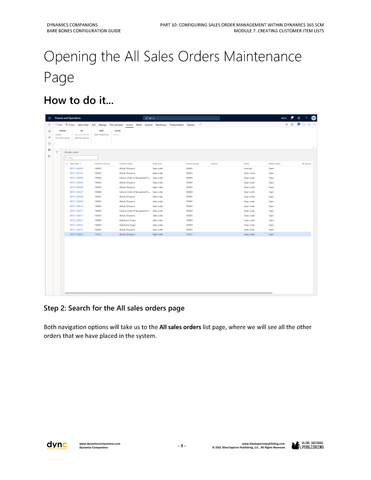Image resolution: width=371 pixels, height=480 pixels.
Task: Open the Sell tab
Action: pyautogui.click(x=94, y=125)
